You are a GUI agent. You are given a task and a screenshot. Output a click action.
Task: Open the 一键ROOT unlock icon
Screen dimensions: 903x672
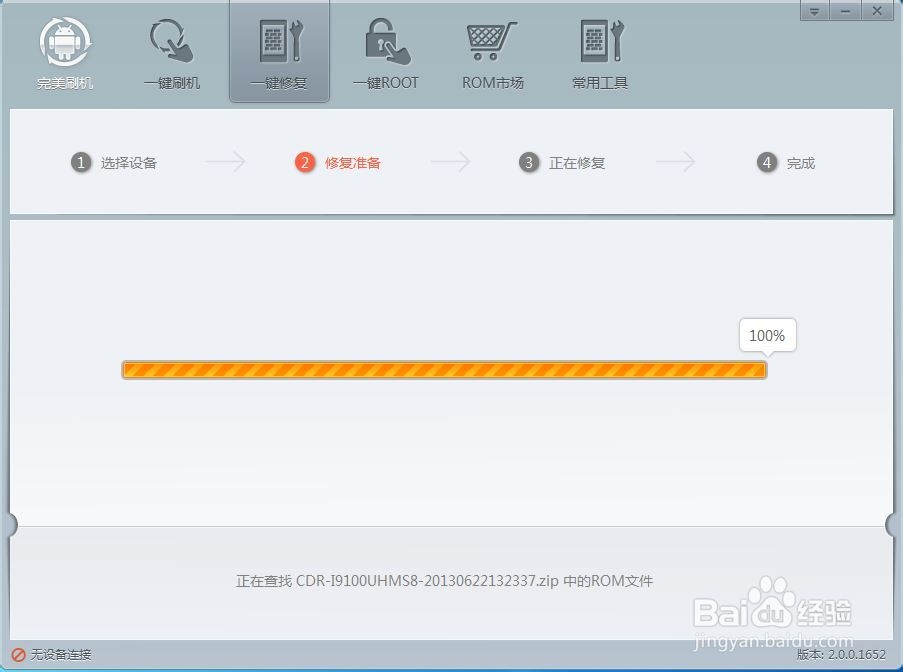pyautogui.click(x=387, y=41)
